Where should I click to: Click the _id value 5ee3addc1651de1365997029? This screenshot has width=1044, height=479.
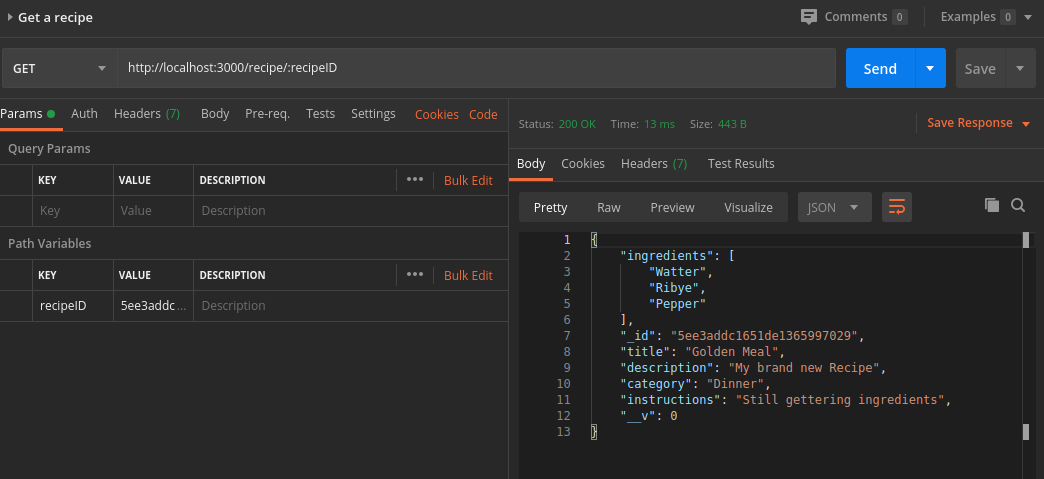point(764,336)
